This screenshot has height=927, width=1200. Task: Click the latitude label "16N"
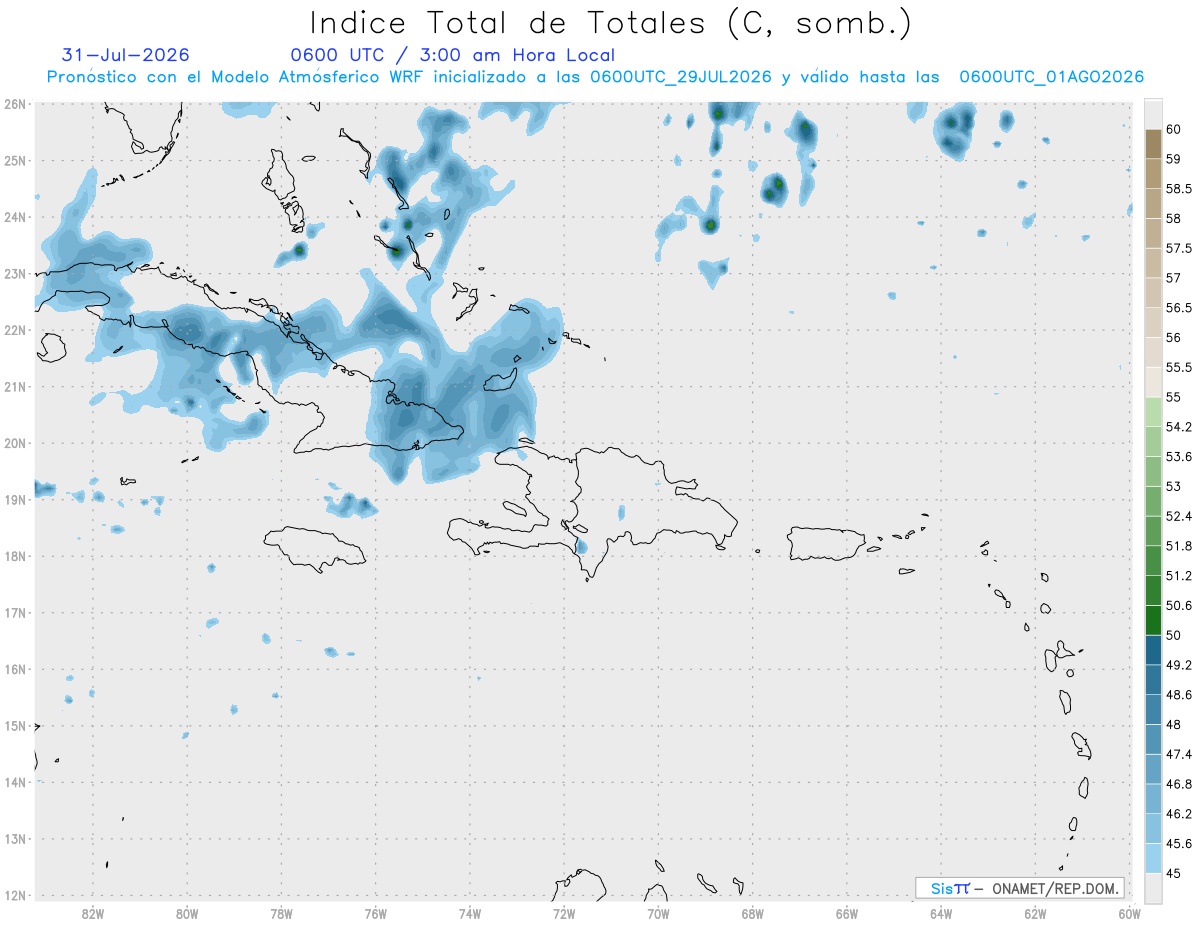click(x=15, y=669)
